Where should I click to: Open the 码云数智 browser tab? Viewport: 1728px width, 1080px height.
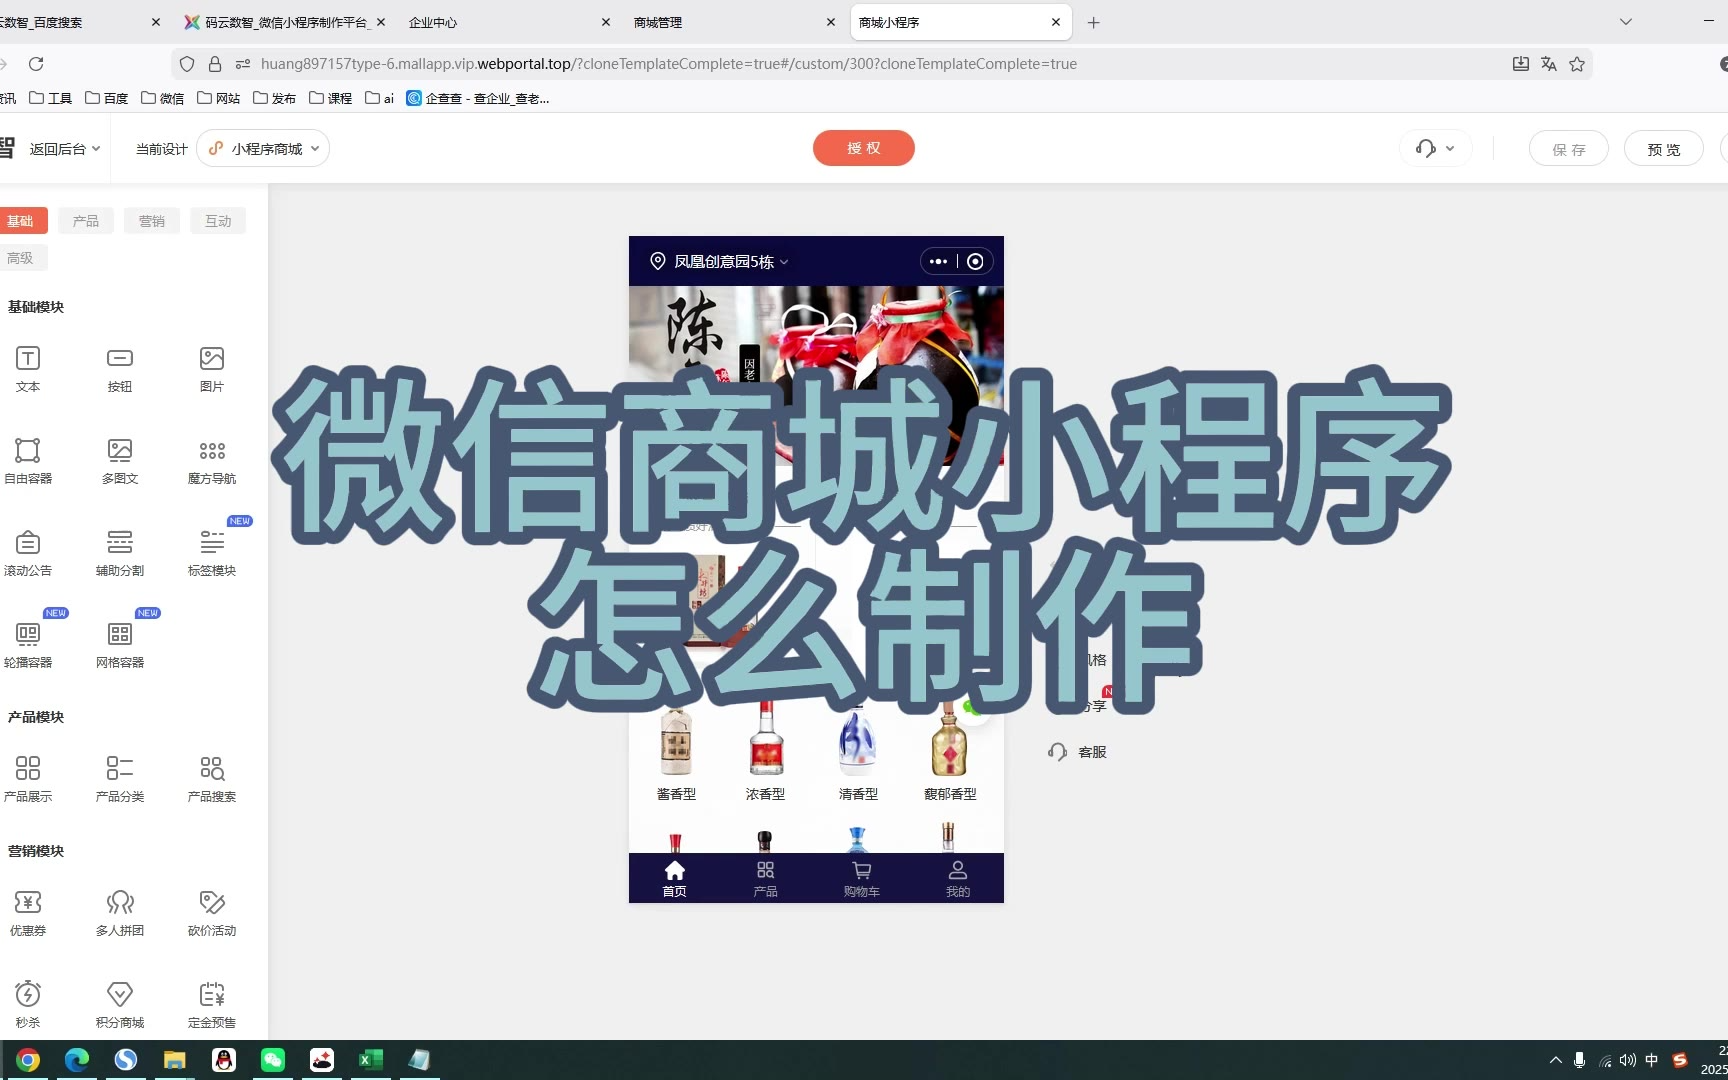coord(282,22)
